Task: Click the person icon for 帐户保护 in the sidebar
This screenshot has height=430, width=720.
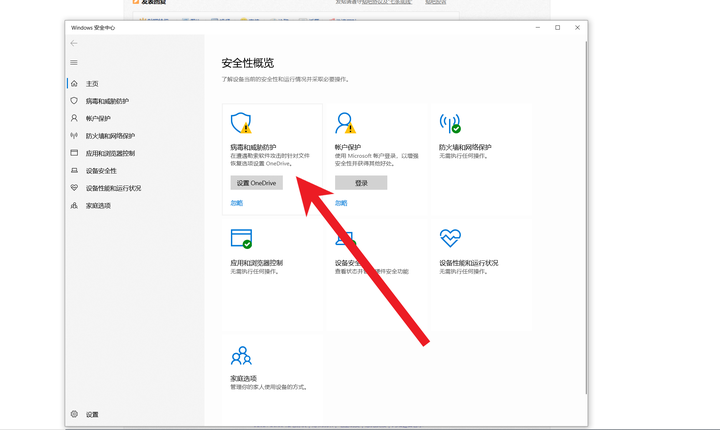Action: [74, 118]
